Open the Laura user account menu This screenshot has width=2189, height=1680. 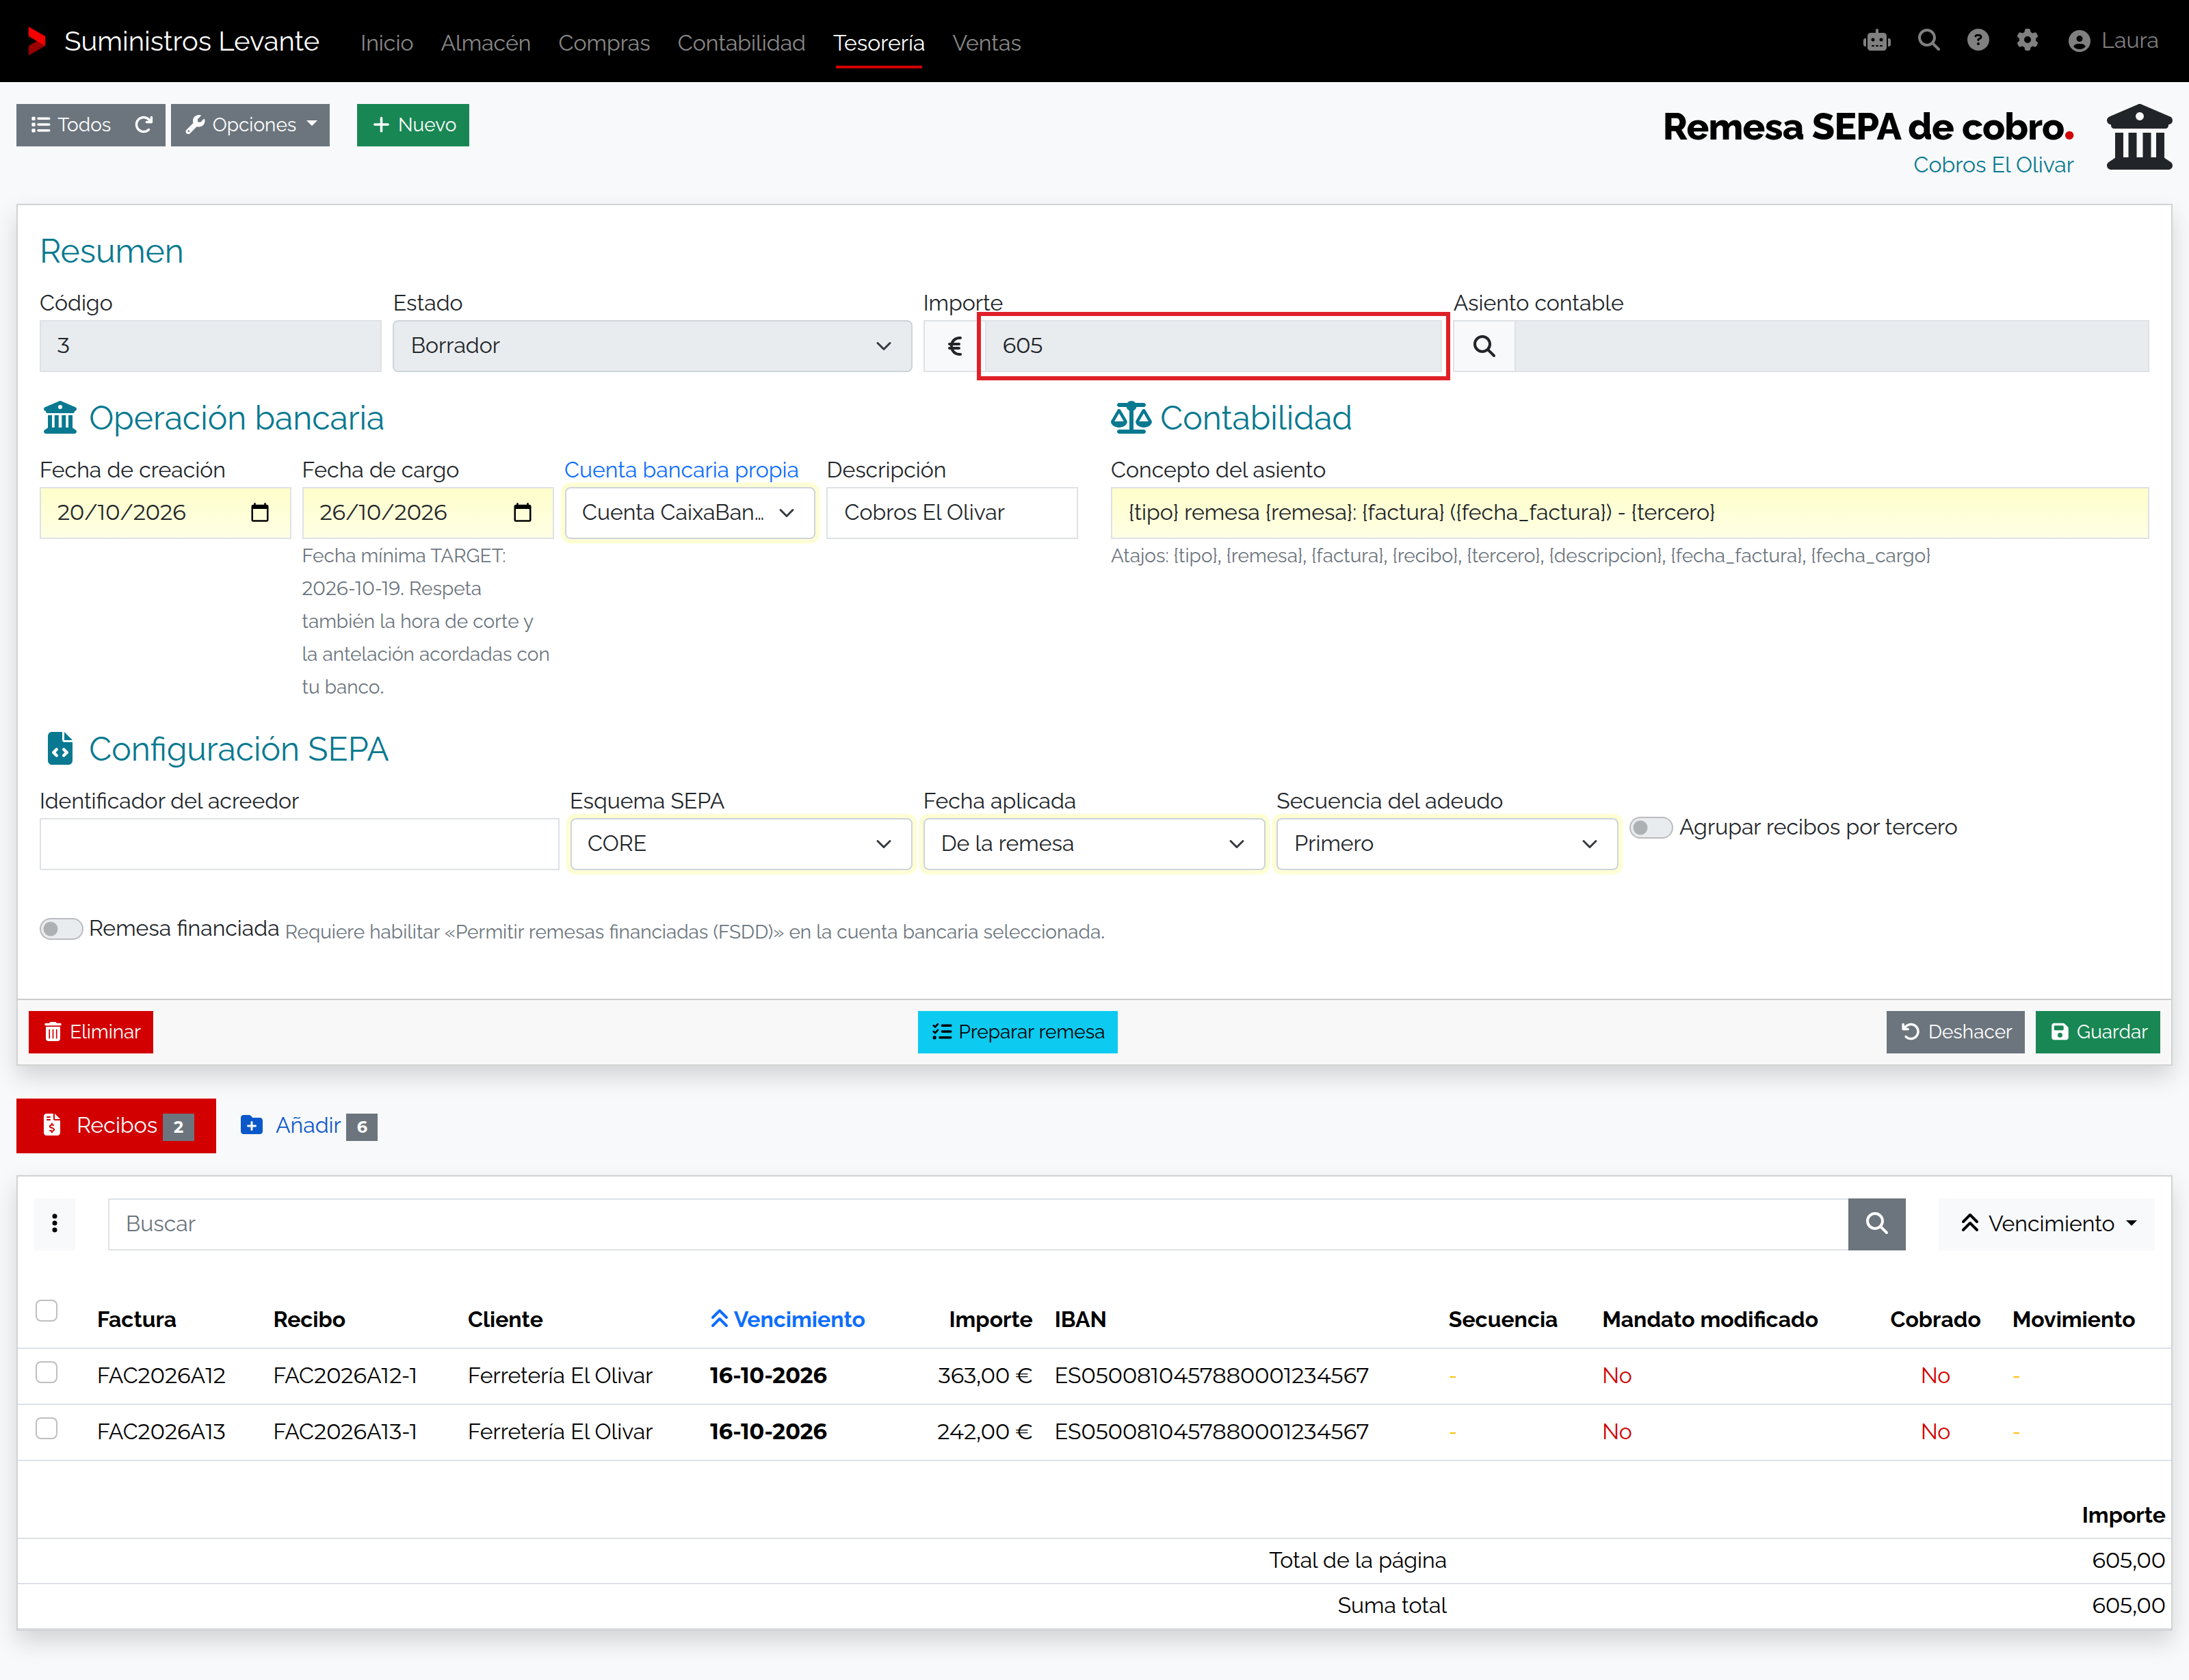(x=2113, y=41)
